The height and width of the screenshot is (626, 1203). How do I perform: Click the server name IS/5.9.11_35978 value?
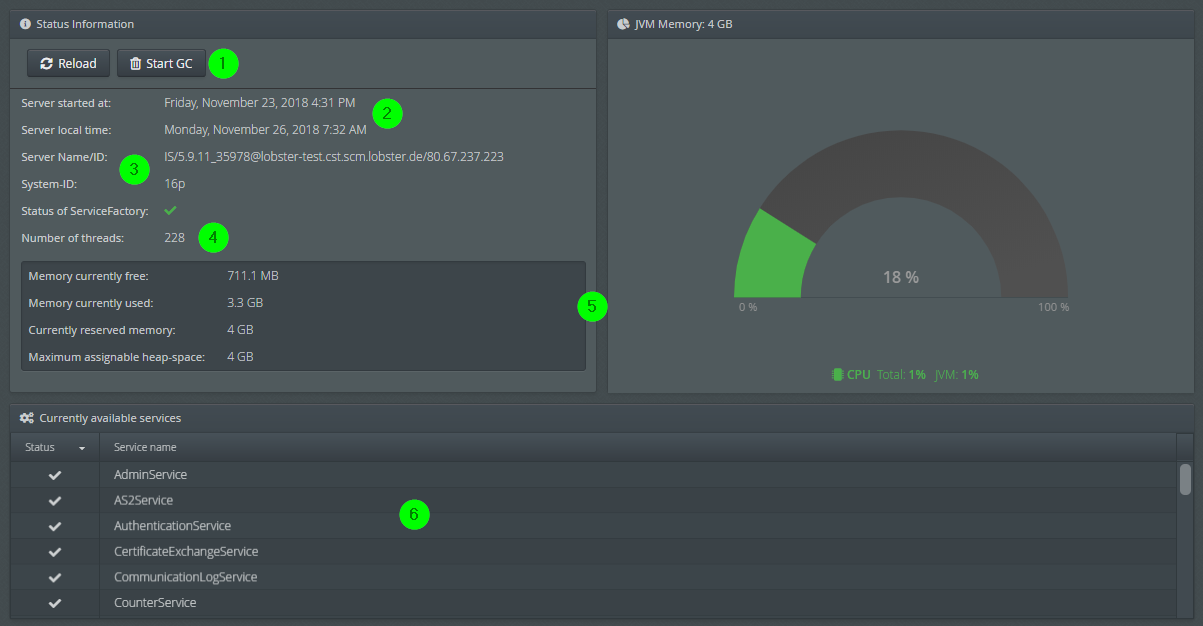coord(334,157)
